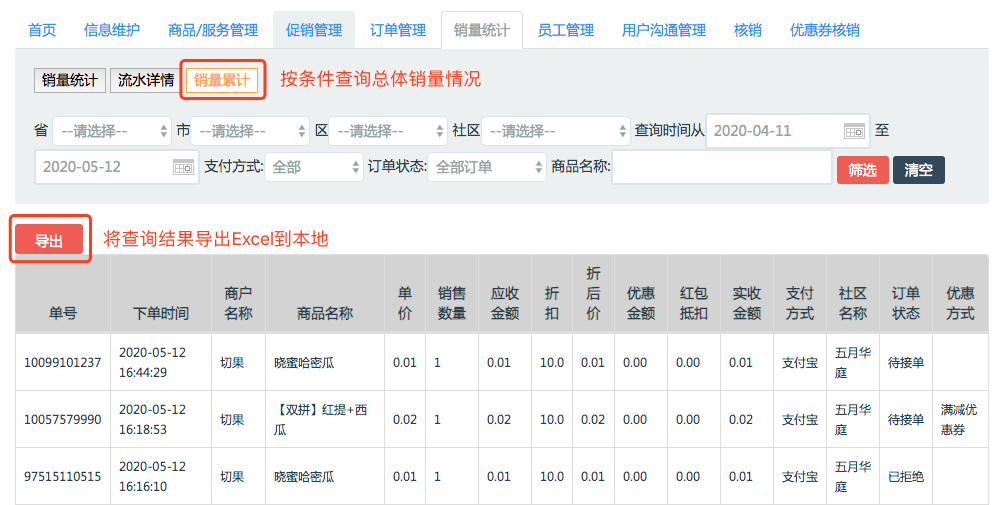This screenshot has height=505, width=1002.
Task: Click 支付宝 in order 10057579990 row
Action: coord(800,419)
